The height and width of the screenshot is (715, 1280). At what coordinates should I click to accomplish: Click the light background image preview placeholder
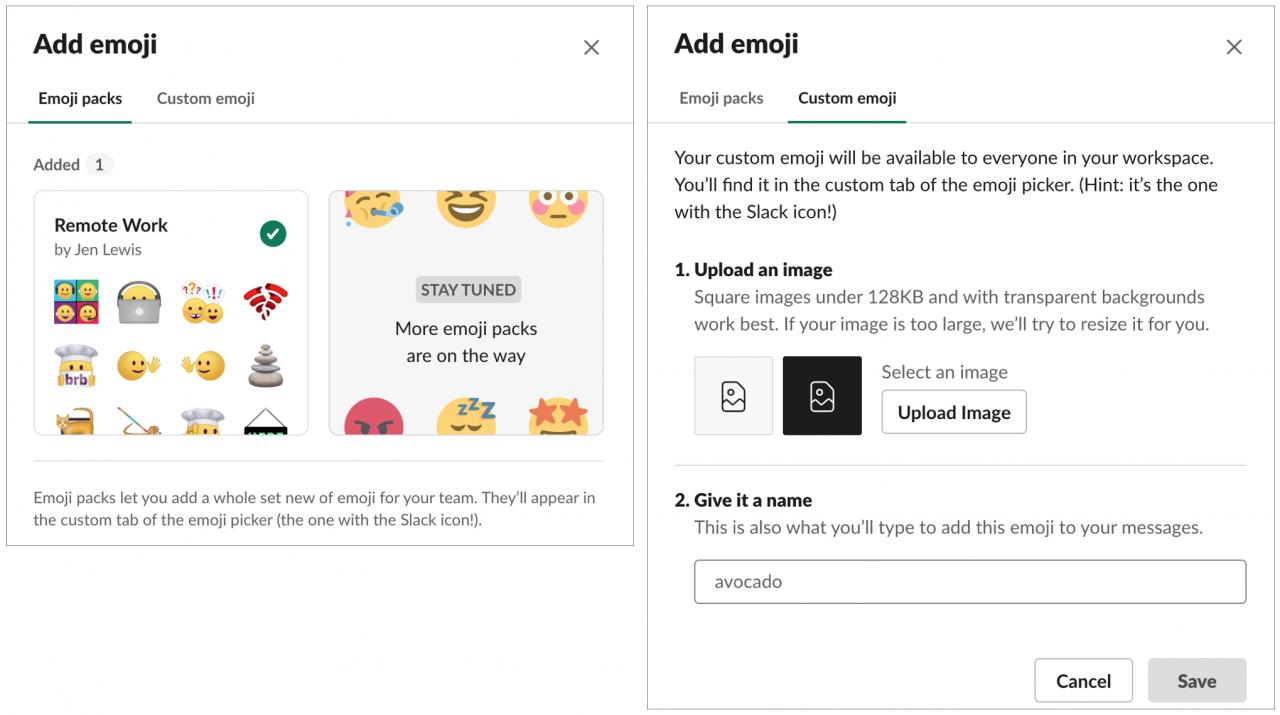pyautogui.click(x=733, y=396)
